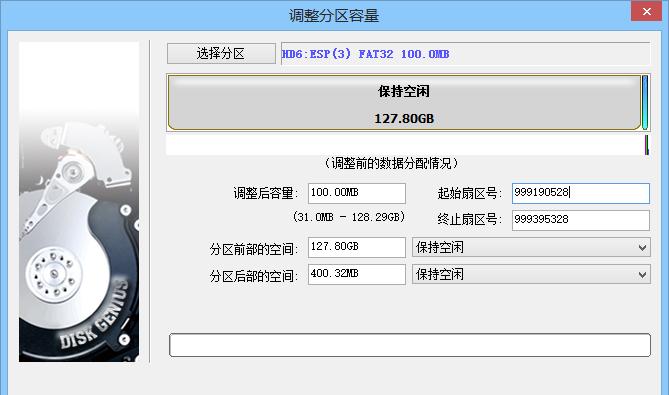Focus the 调整后容量 input field
Viewport: 669px width, 395px height.
coord(357,193)
